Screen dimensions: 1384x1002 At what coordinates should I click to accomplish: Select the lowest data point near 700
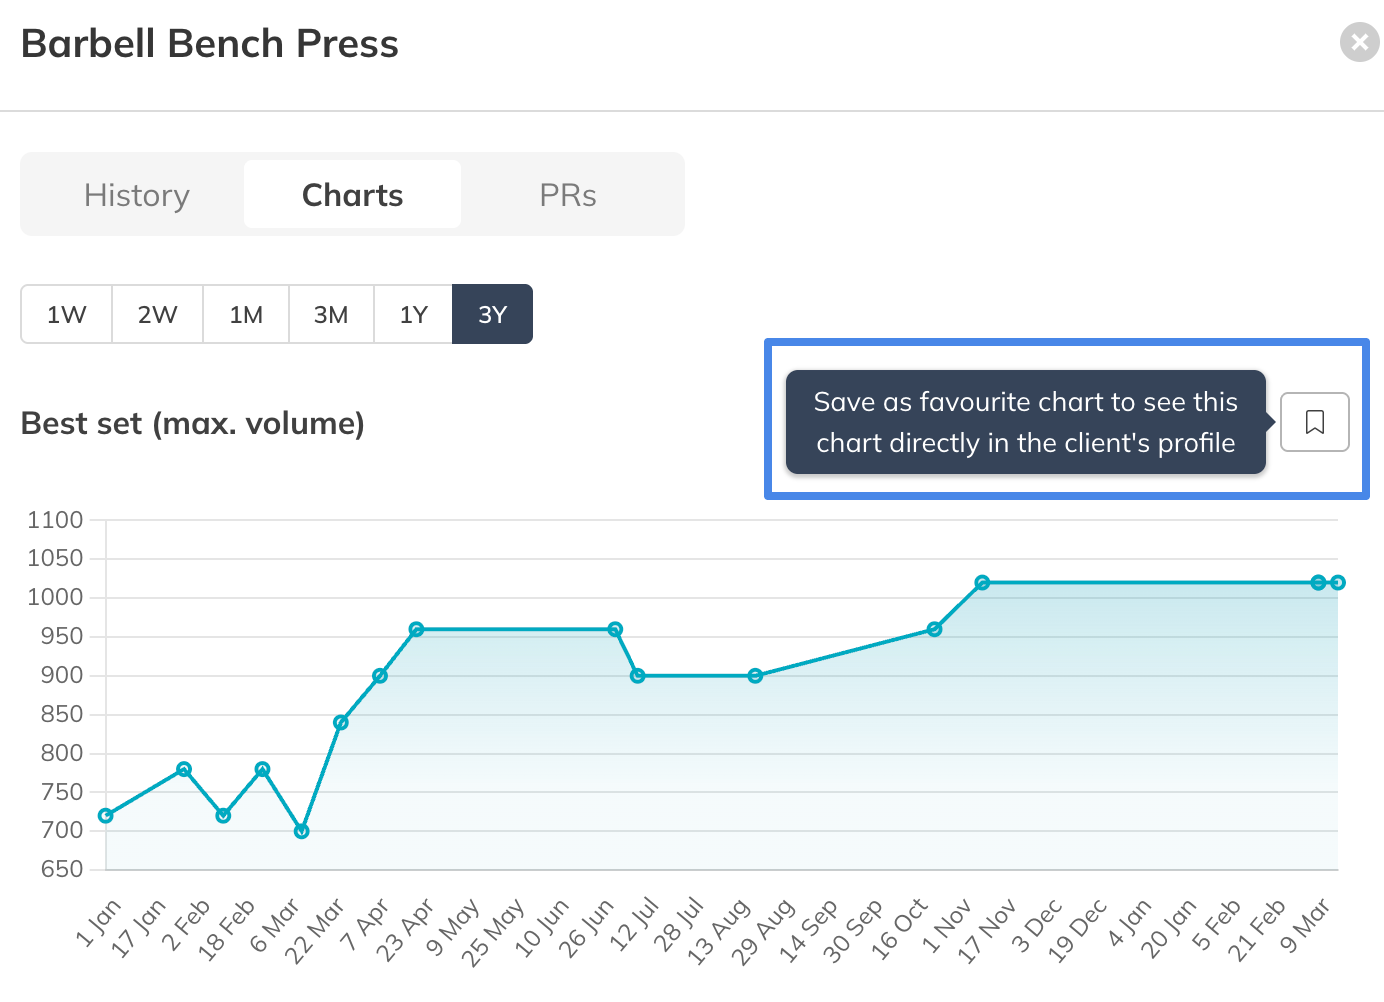click(302, 831)
